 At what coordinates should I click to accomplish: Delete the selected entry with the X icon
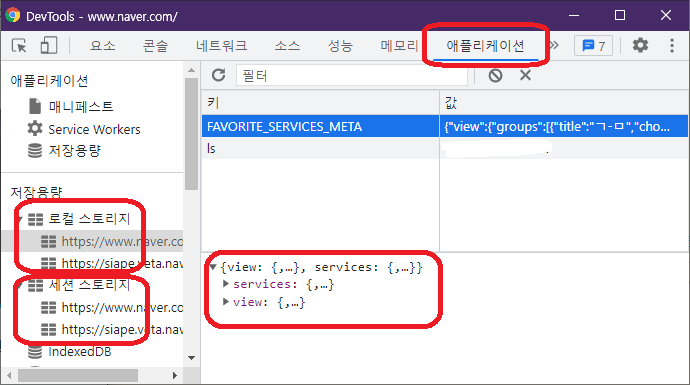click(x=525, y=75)
